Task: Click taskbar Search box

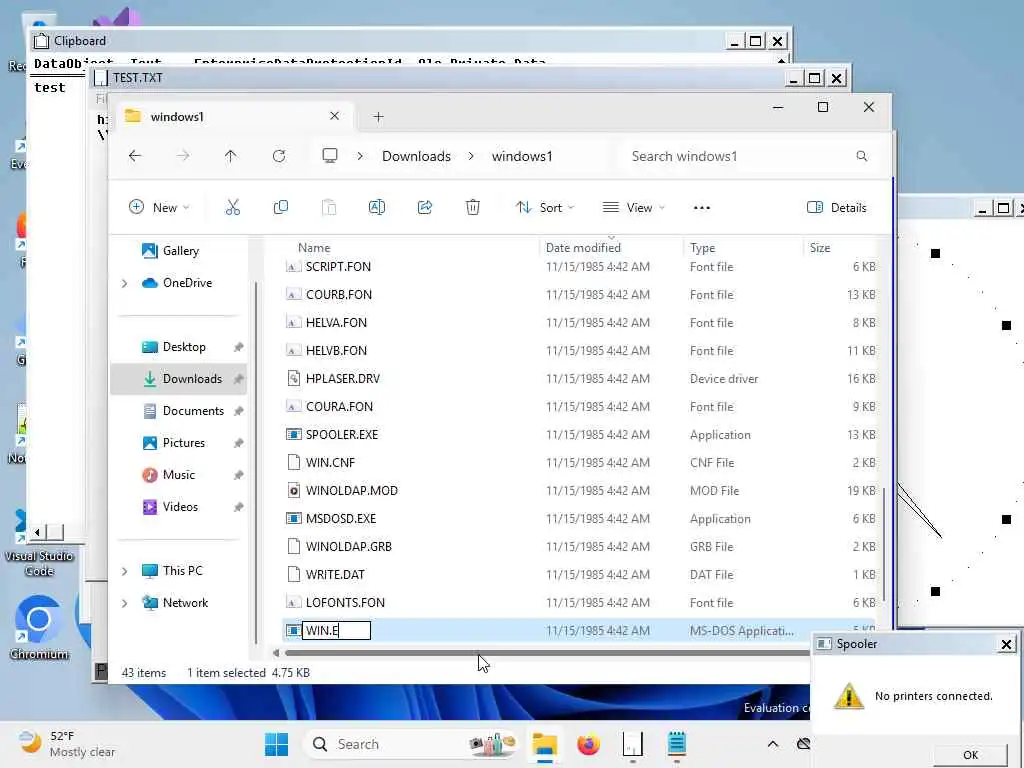Action: [412, 744]
